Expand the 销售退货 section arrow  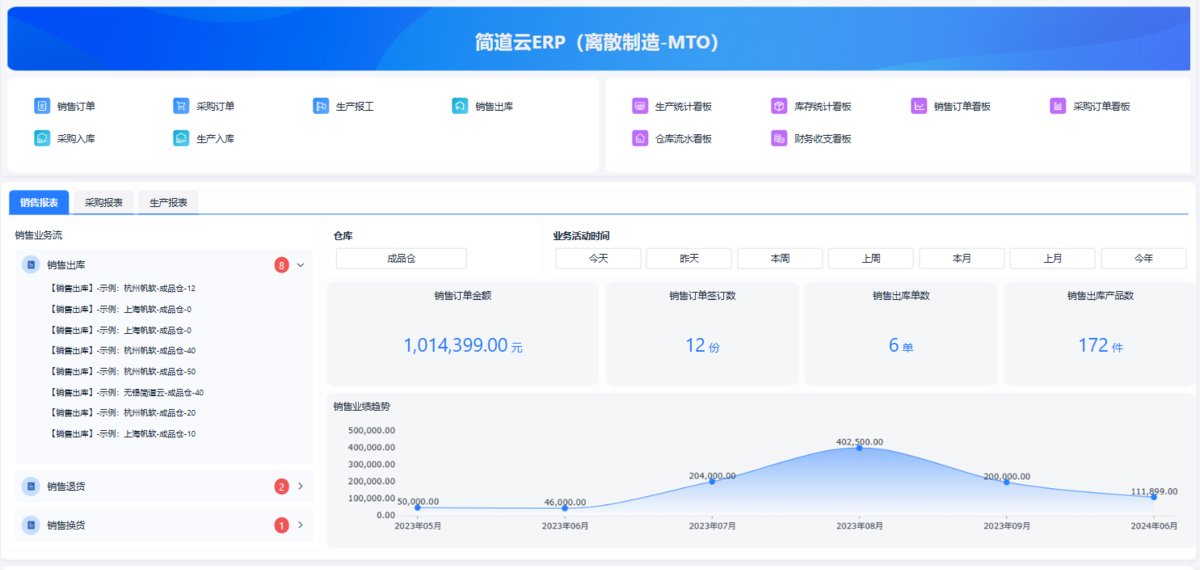300,486
